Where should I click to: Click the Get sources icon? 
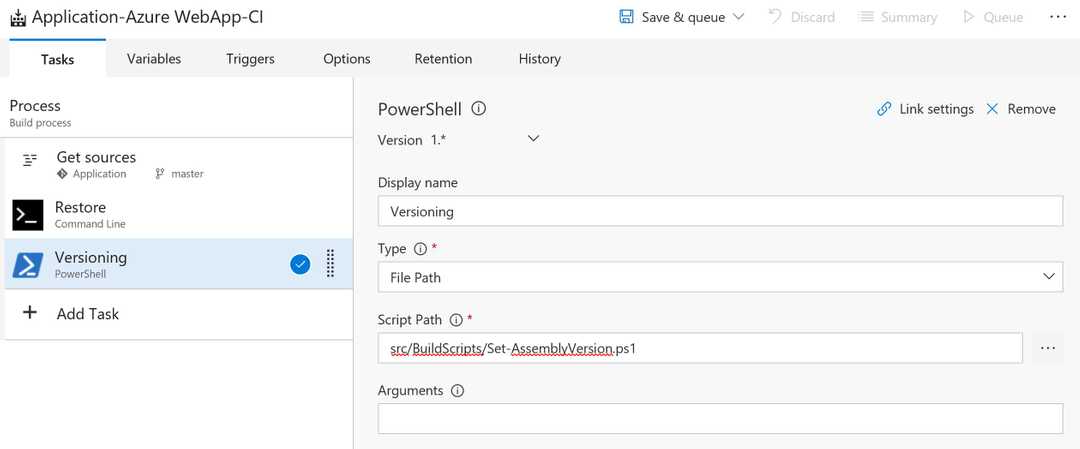point(30,160)
